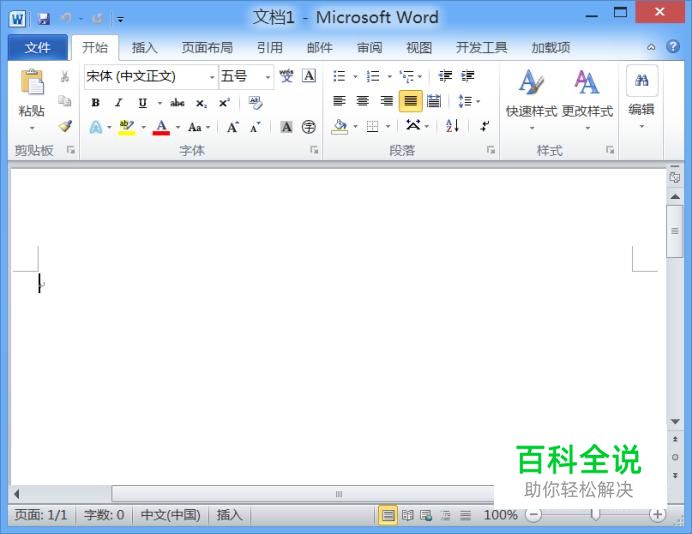This screenshot has height=534, width=692.
Task: Cut selection with the scissors icon
Action: tap(65, 76)
